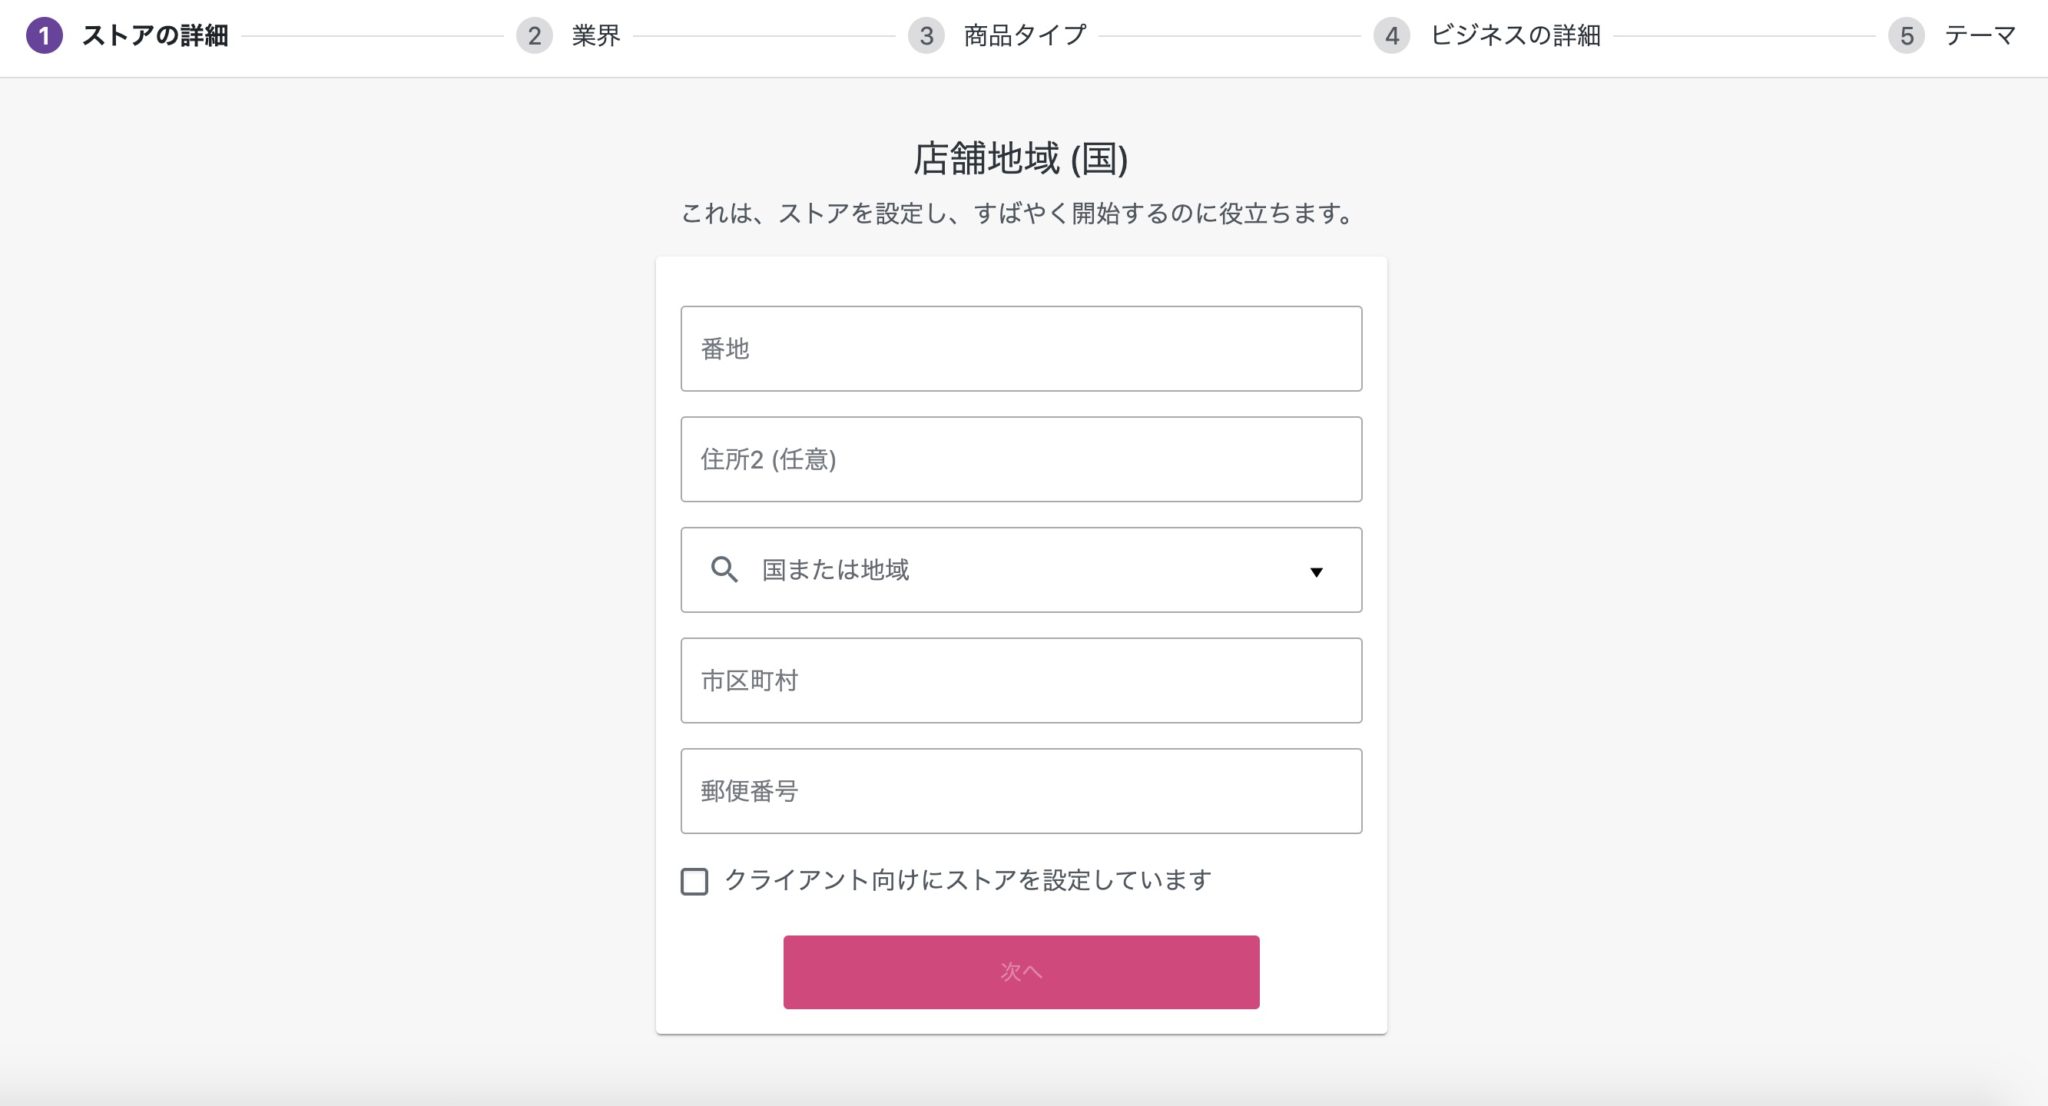Focus the 番地 address field
The image size is (2048, 1106).
tap(1020, 349)
